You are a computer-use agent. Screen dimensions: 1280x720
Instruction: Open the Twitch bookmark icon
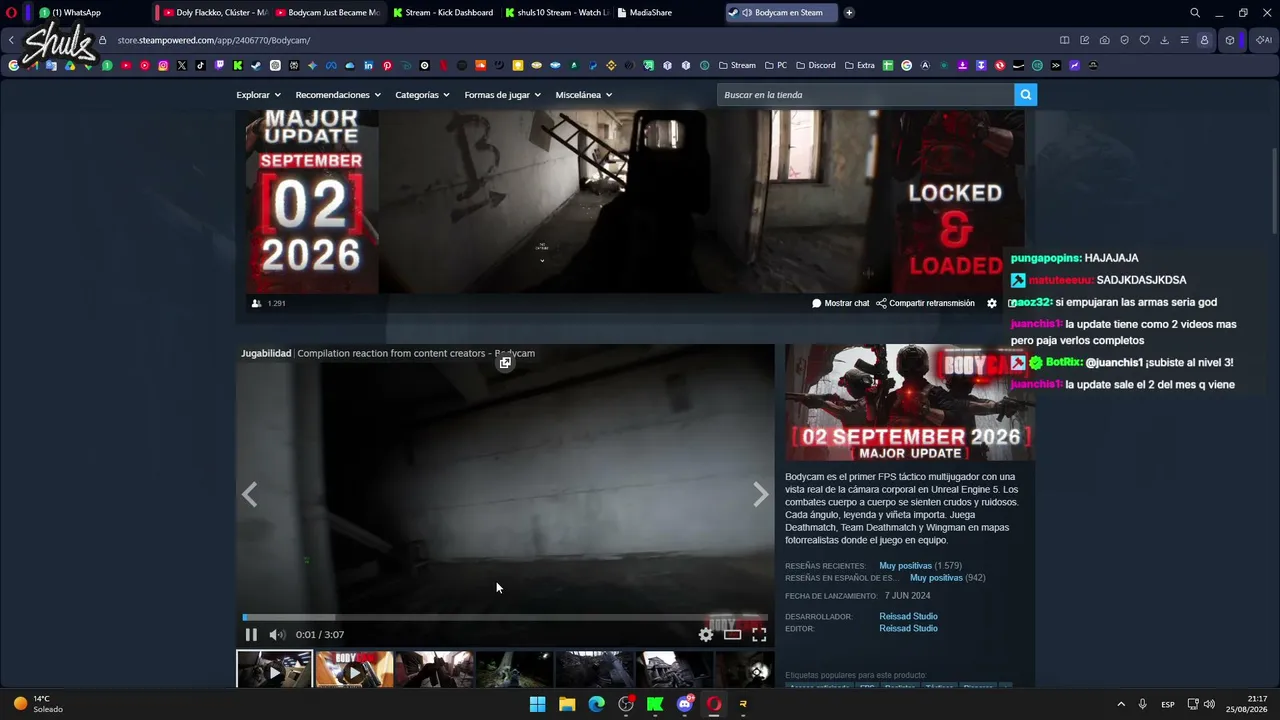[x=219, y=65]
